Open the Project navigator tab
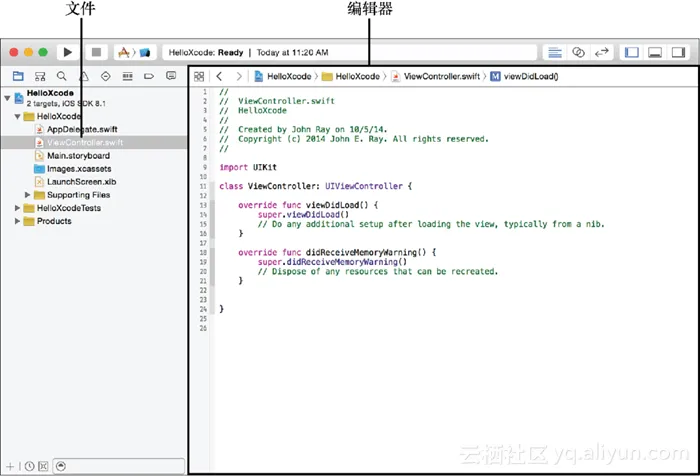This screenshot has width=700, height=476. coord(18,76)
